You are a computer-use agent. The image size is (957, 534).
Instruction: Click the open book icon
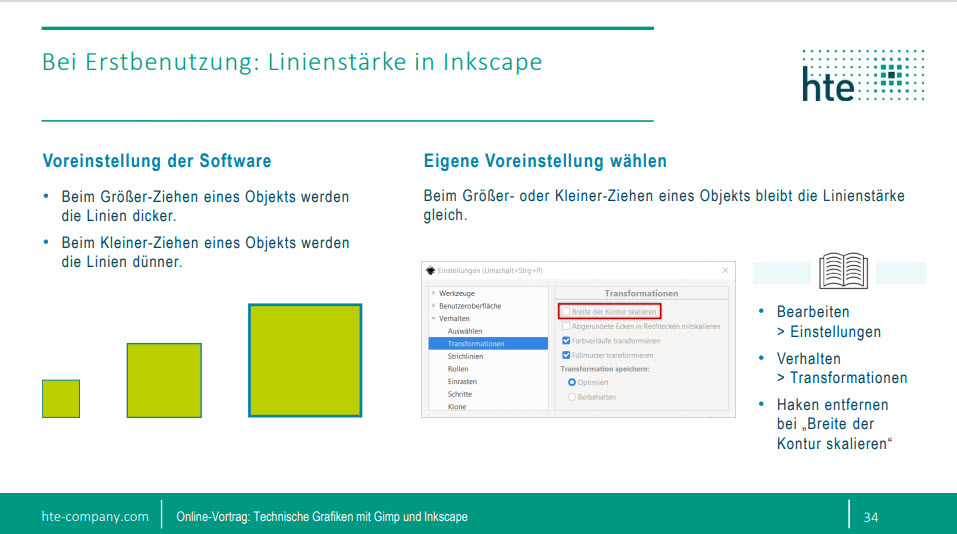click(x=843, y=270)
